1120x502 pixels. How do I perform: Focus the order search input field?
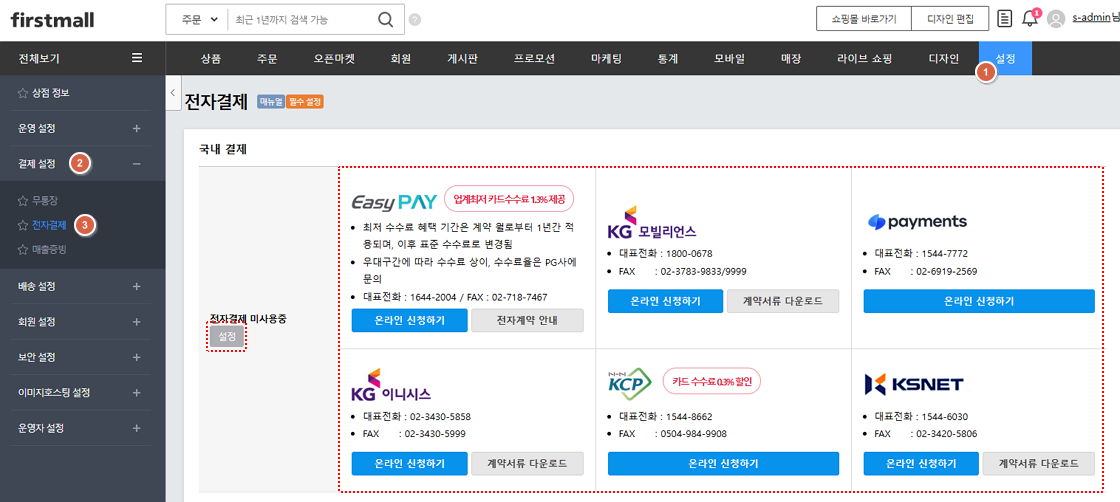click(x=301, y=20)
